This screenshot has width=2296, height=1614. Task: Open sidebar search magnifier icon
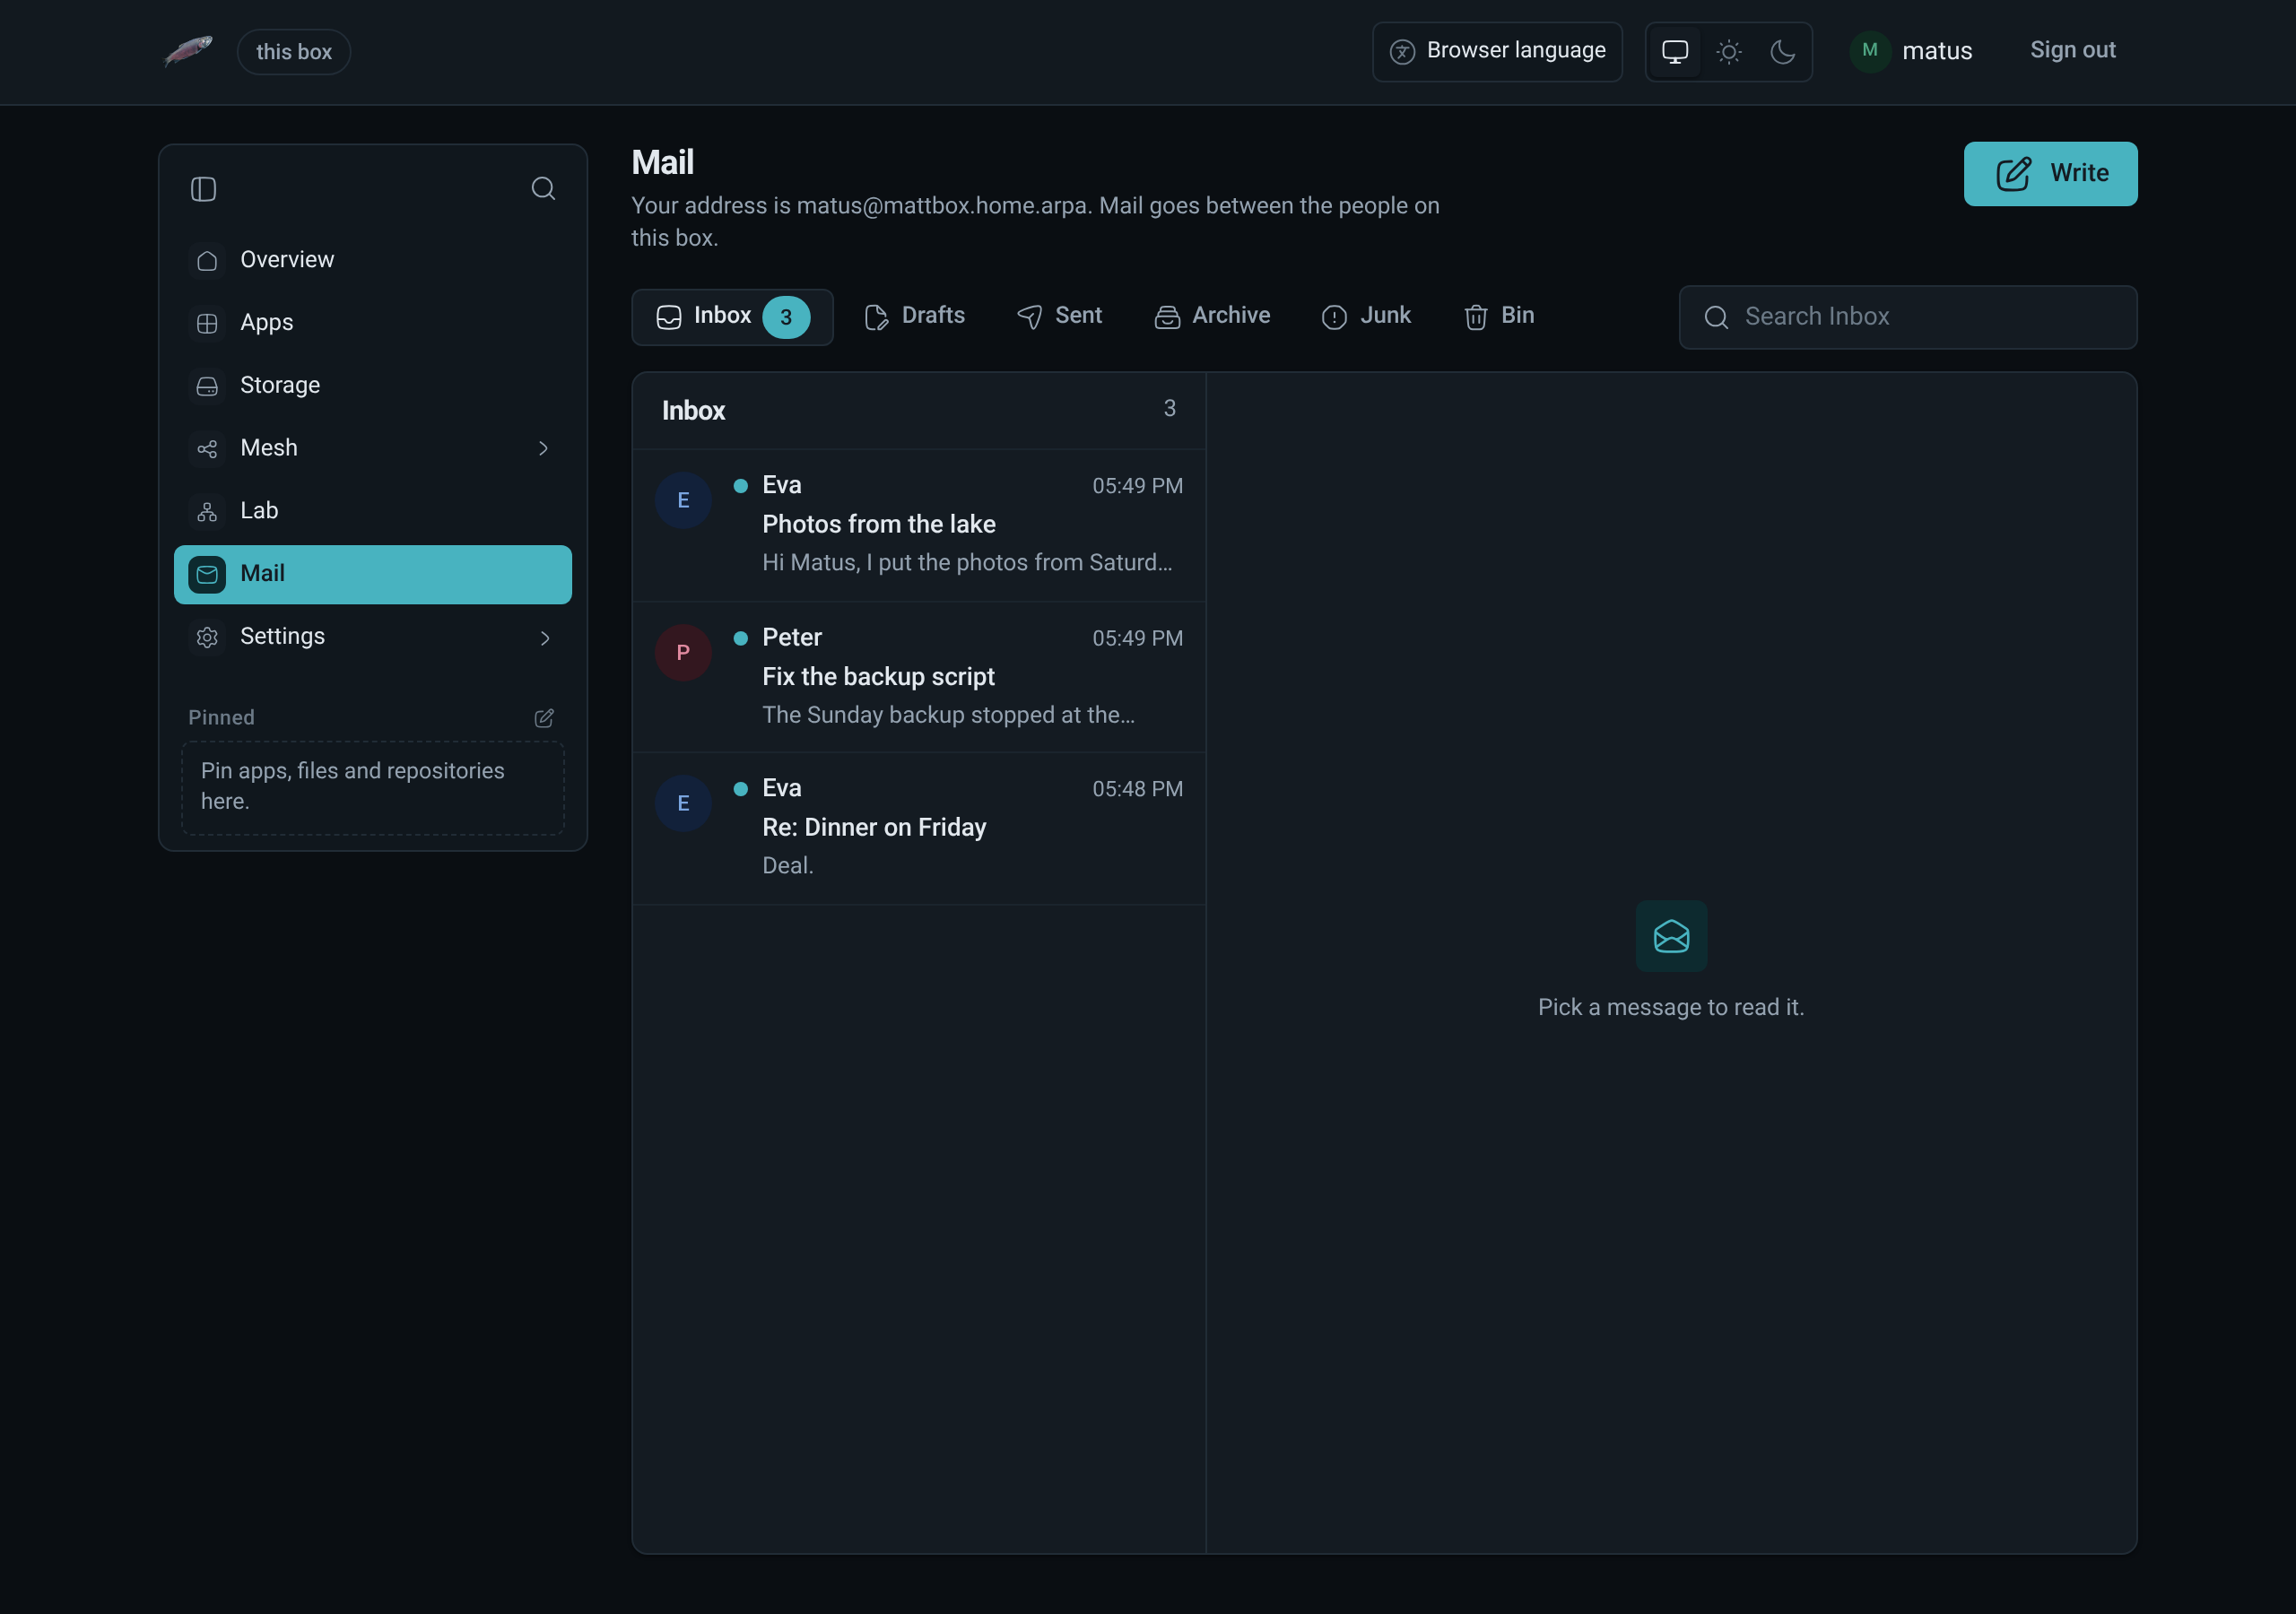coord(543,189)
